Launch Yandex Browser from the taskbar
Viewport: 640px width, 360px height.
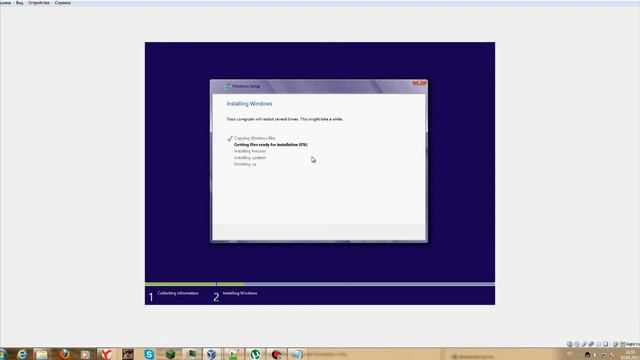(x=107, y=354)
